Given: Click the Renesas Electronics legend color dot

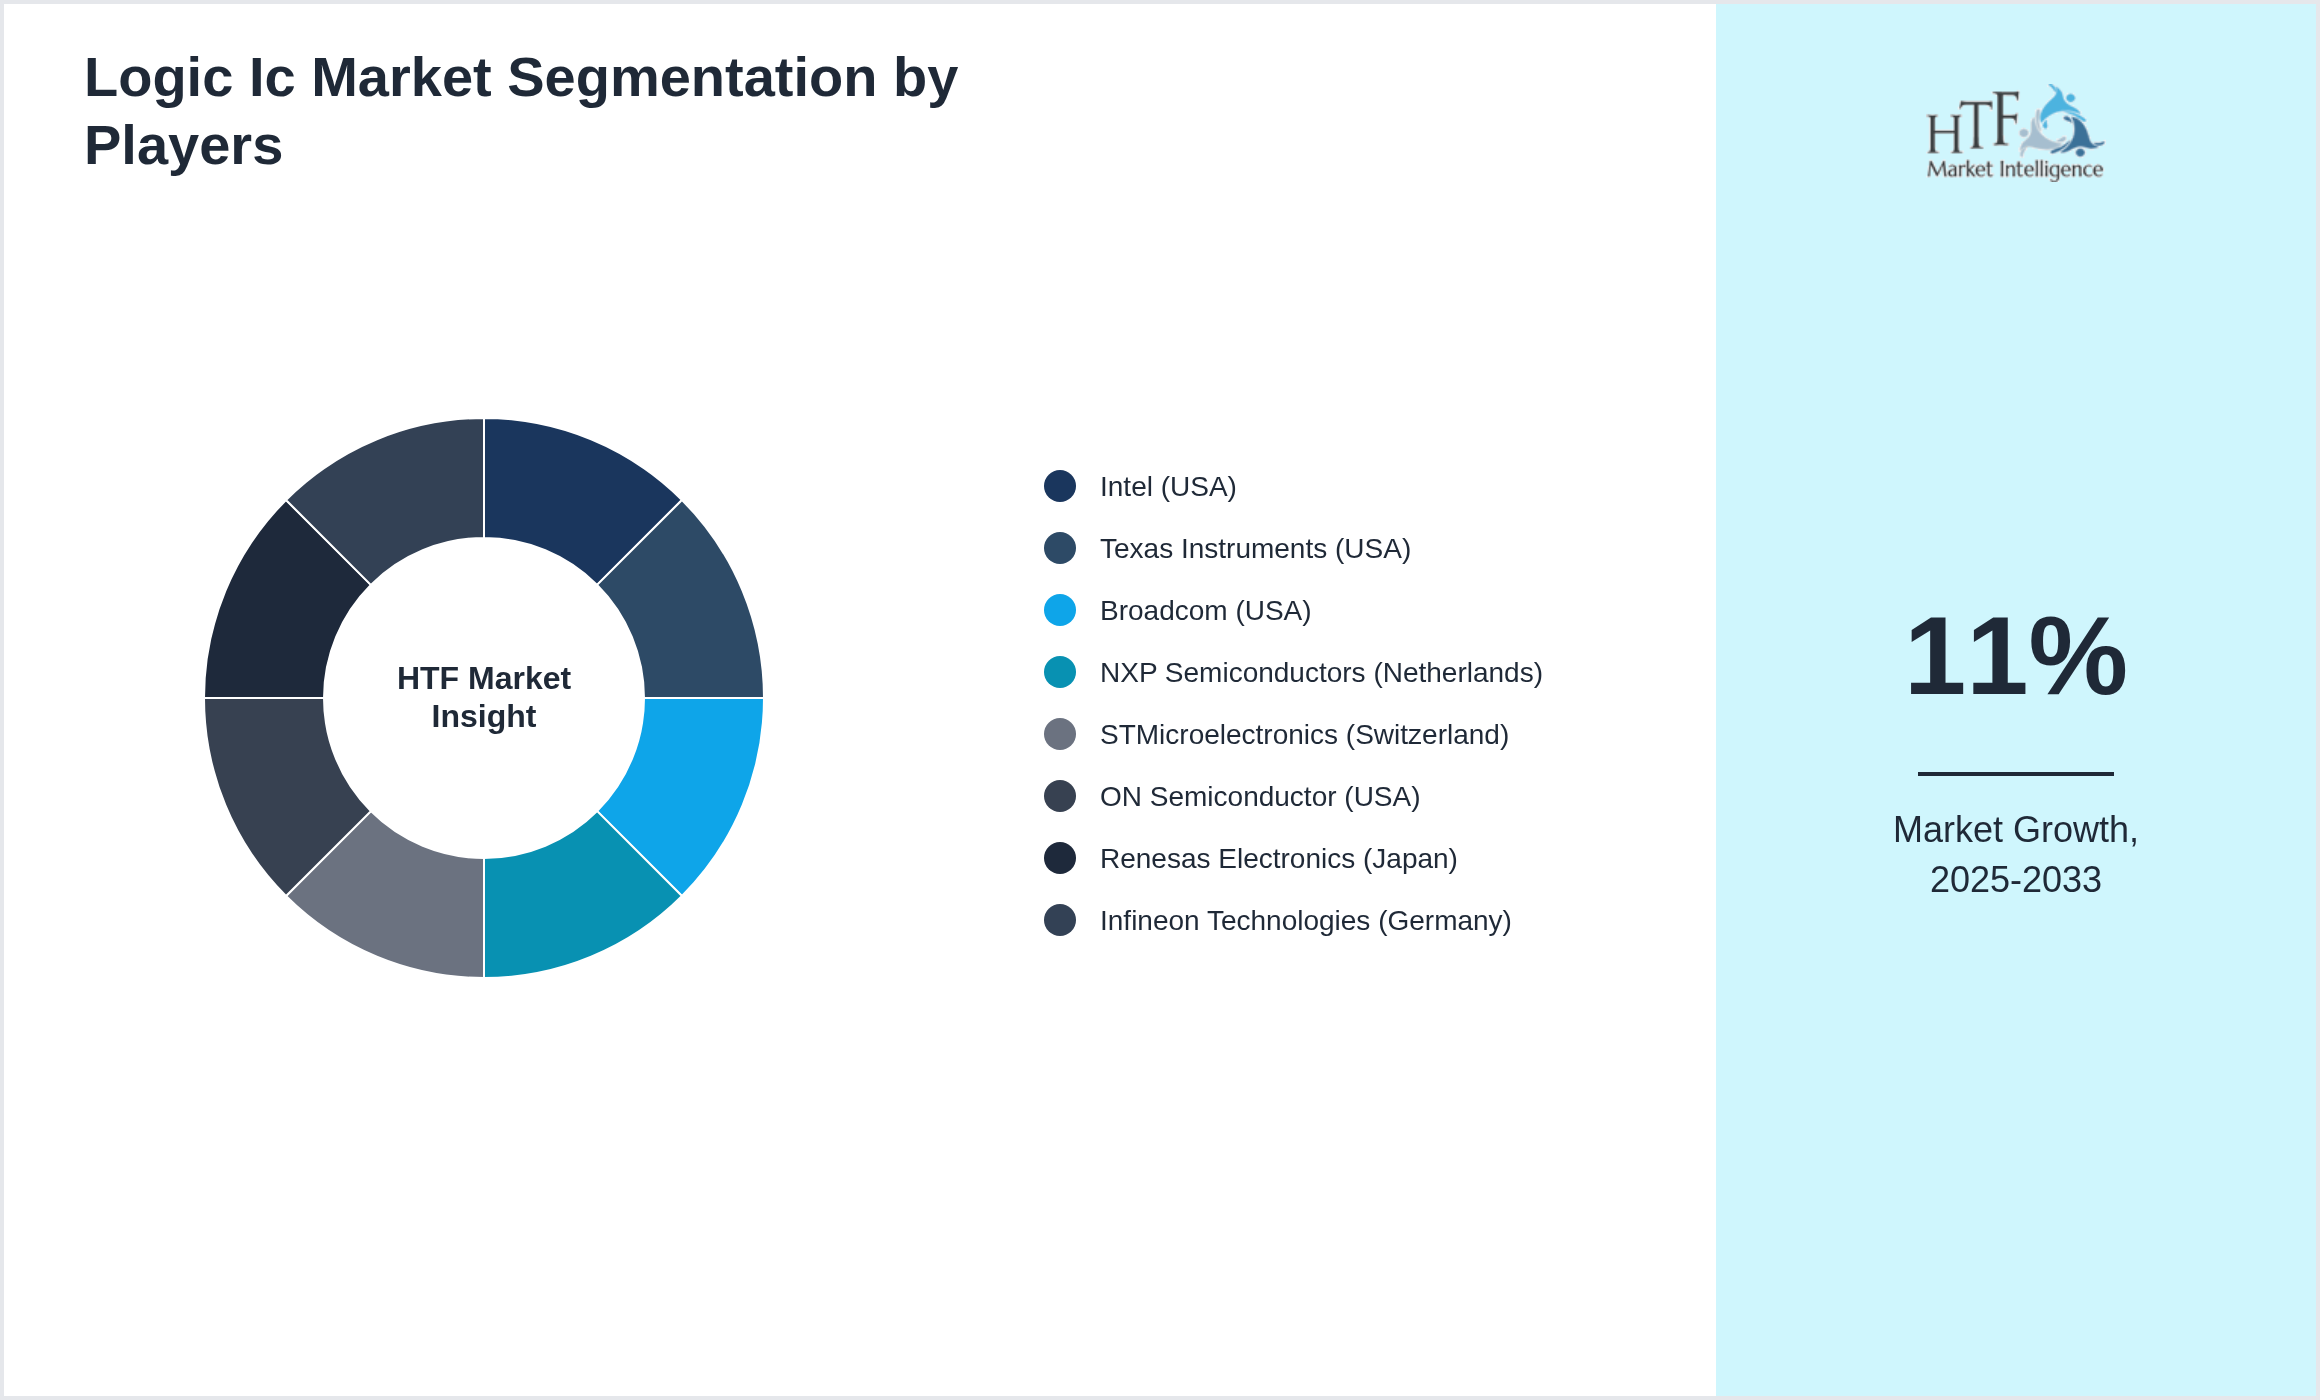Looking at the screenshot, I should pyautogui.click(x=1060, y=858).
